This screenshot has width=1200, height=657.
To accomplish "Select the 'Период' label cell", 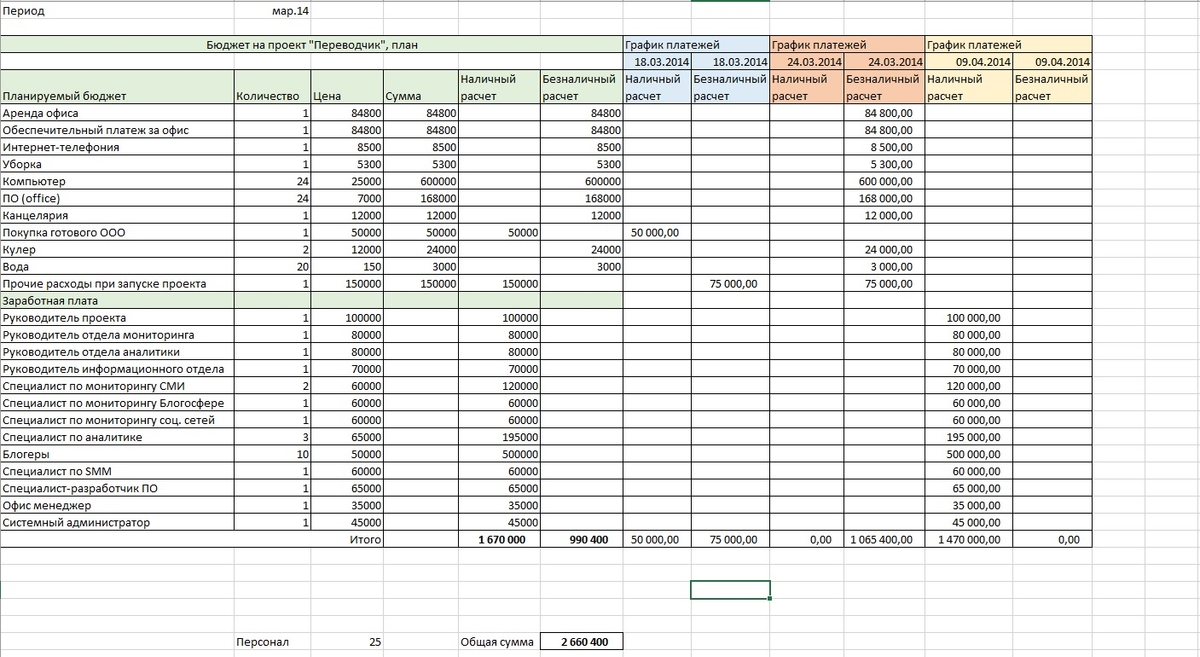I will tap(117, 12).
